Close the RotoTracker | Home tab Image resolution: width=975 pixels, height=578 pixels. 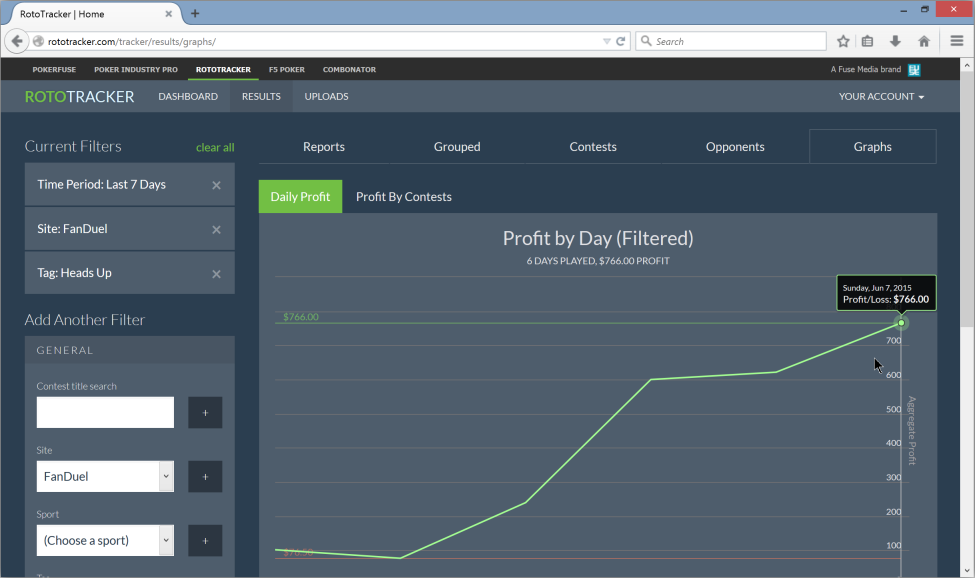click(x=169, y=14)
